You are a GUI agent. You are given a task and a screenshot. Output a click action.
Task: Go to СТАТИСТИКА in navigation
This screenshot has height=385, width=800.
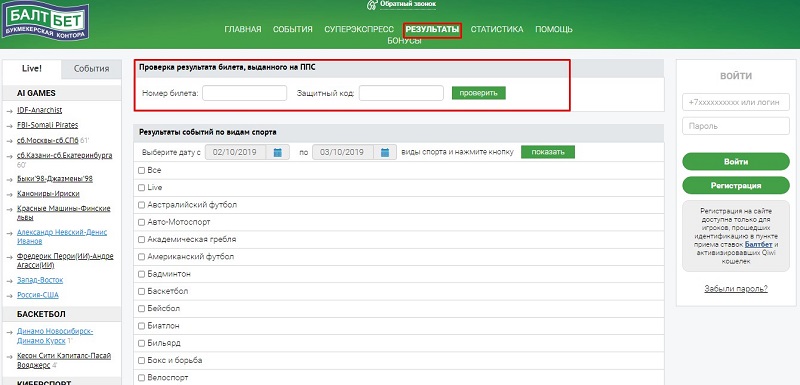pos(496,30)
